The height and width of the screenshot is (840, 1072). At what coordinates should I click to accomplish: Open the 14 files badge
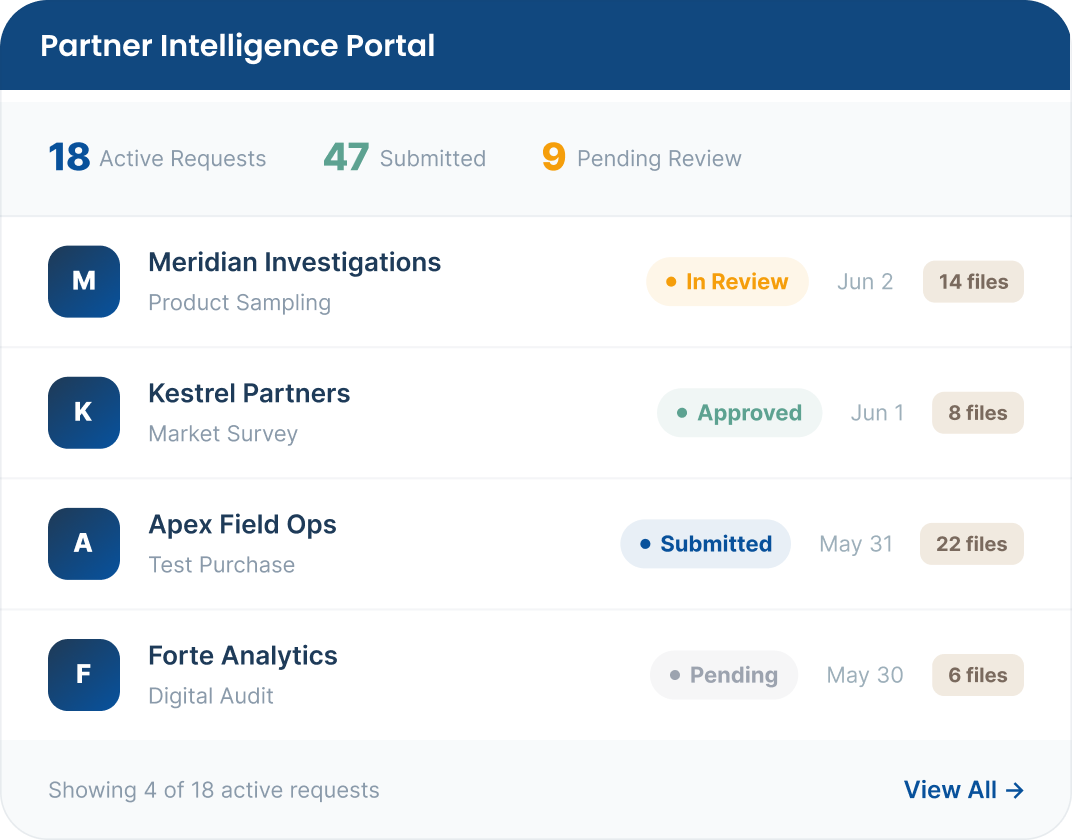[974, 282]
